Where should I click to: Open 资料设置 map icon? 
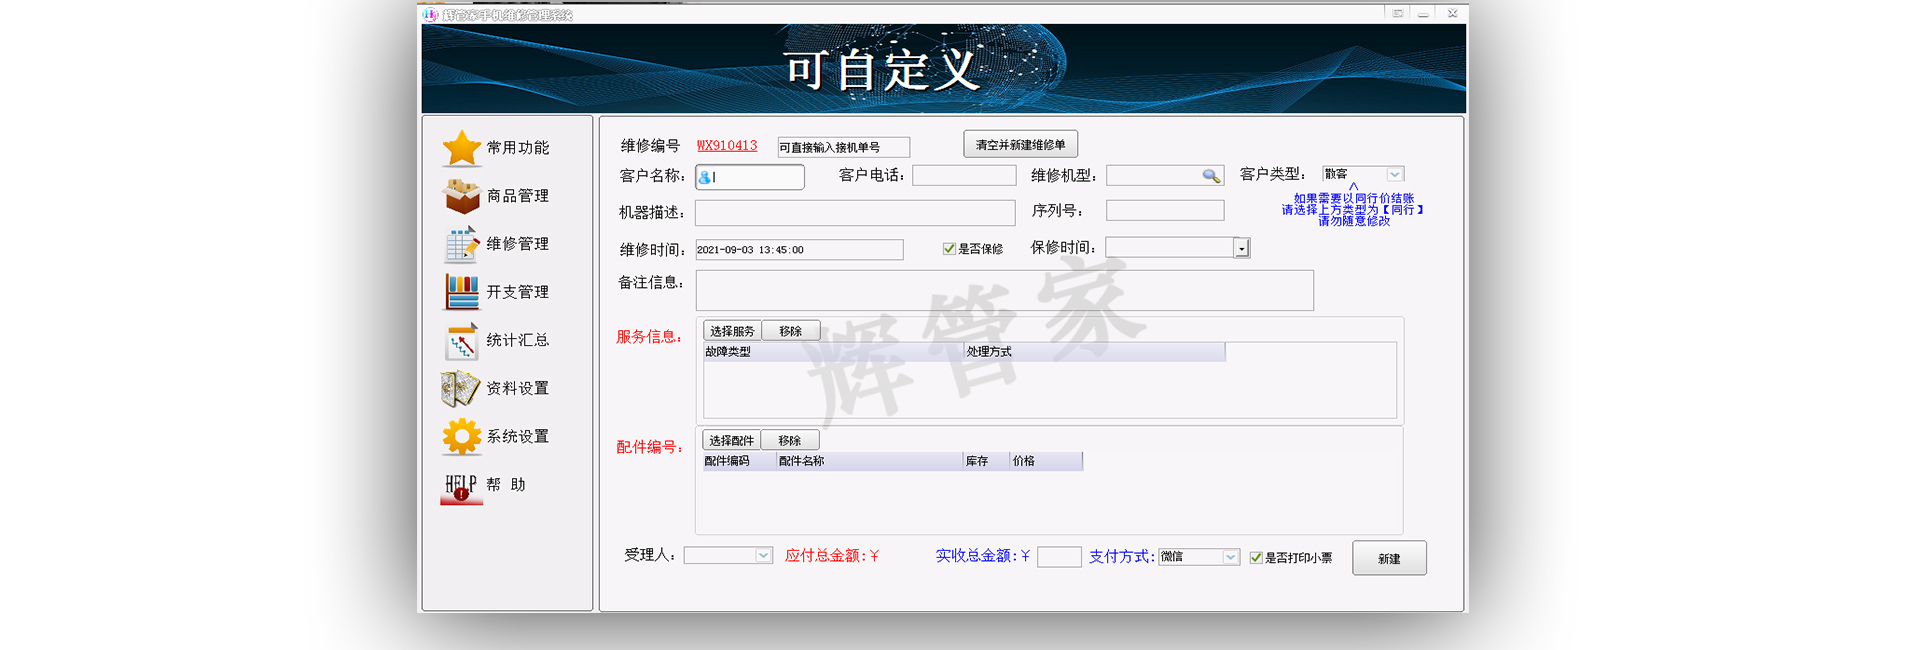pos(462,388)
